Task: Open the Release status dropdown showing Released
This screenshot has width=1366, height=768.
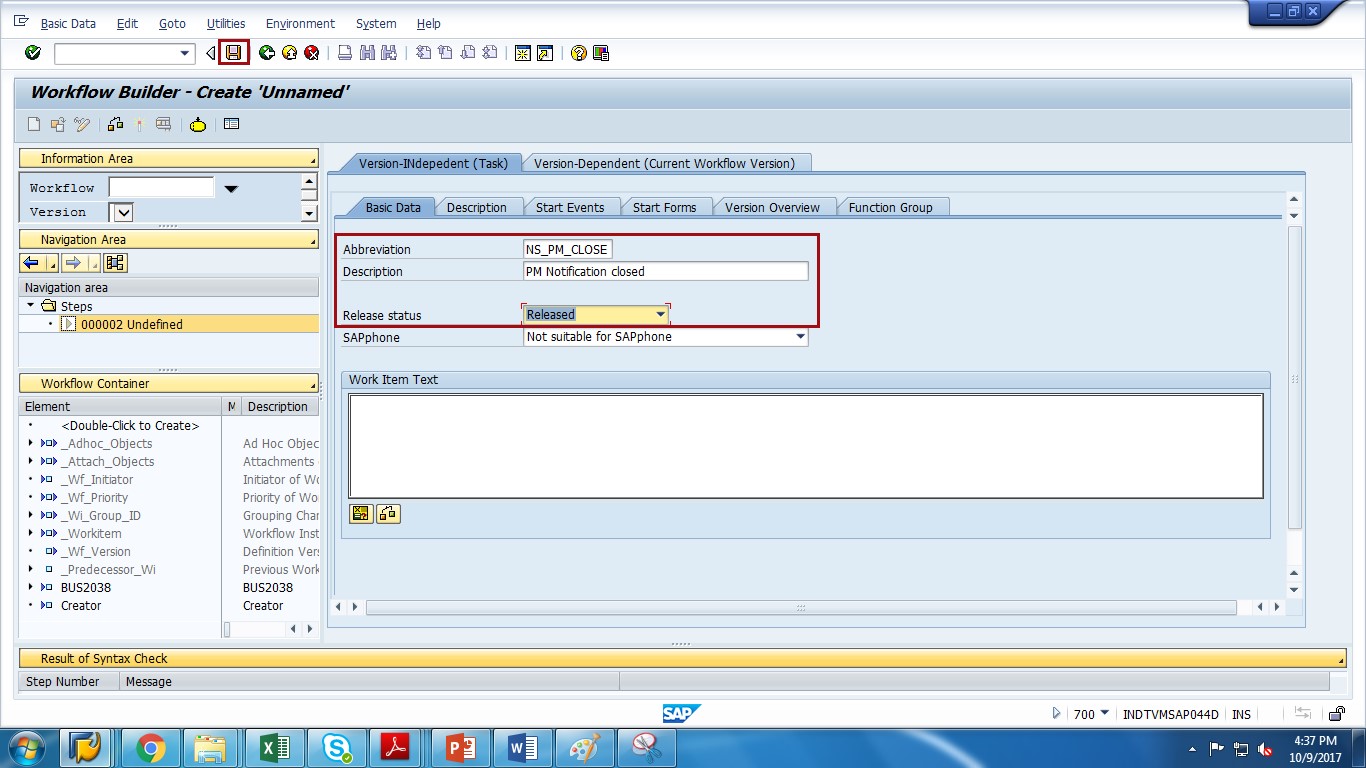Action: coord(660,314)
